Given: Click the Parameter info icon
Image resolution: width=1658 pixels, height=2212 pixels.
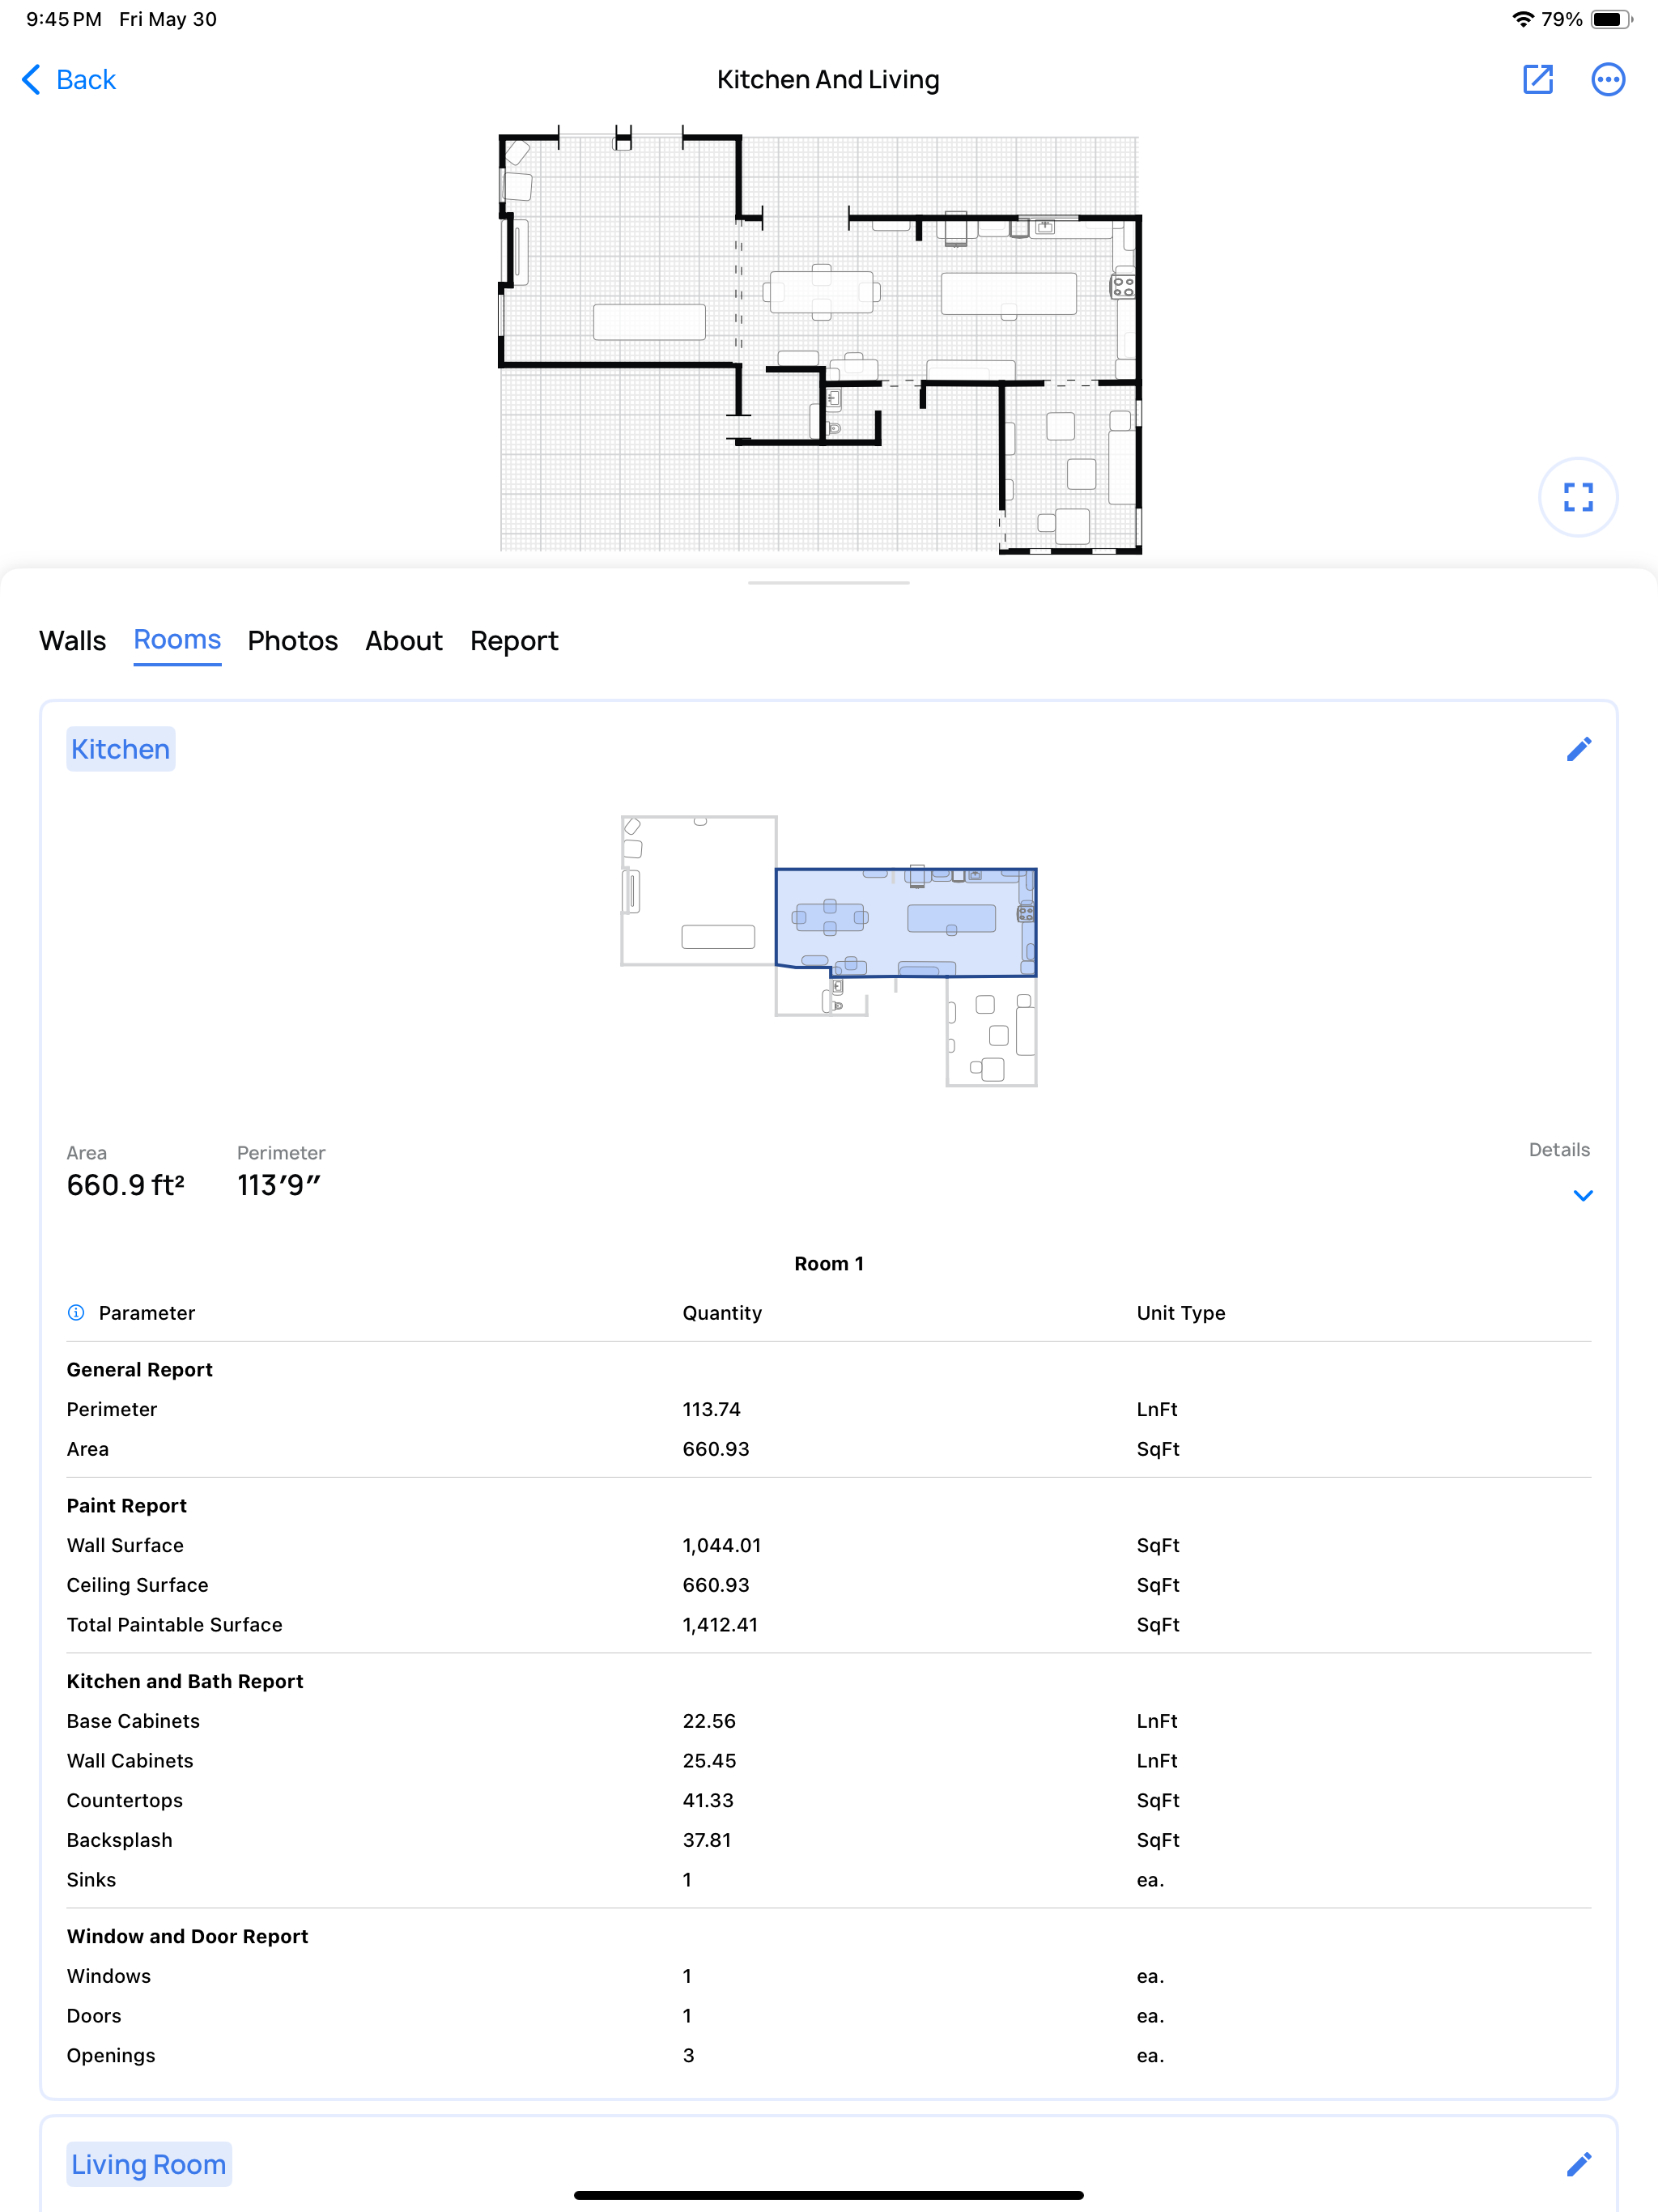Looking at the screenshot, I should (x=76, y=1312).
